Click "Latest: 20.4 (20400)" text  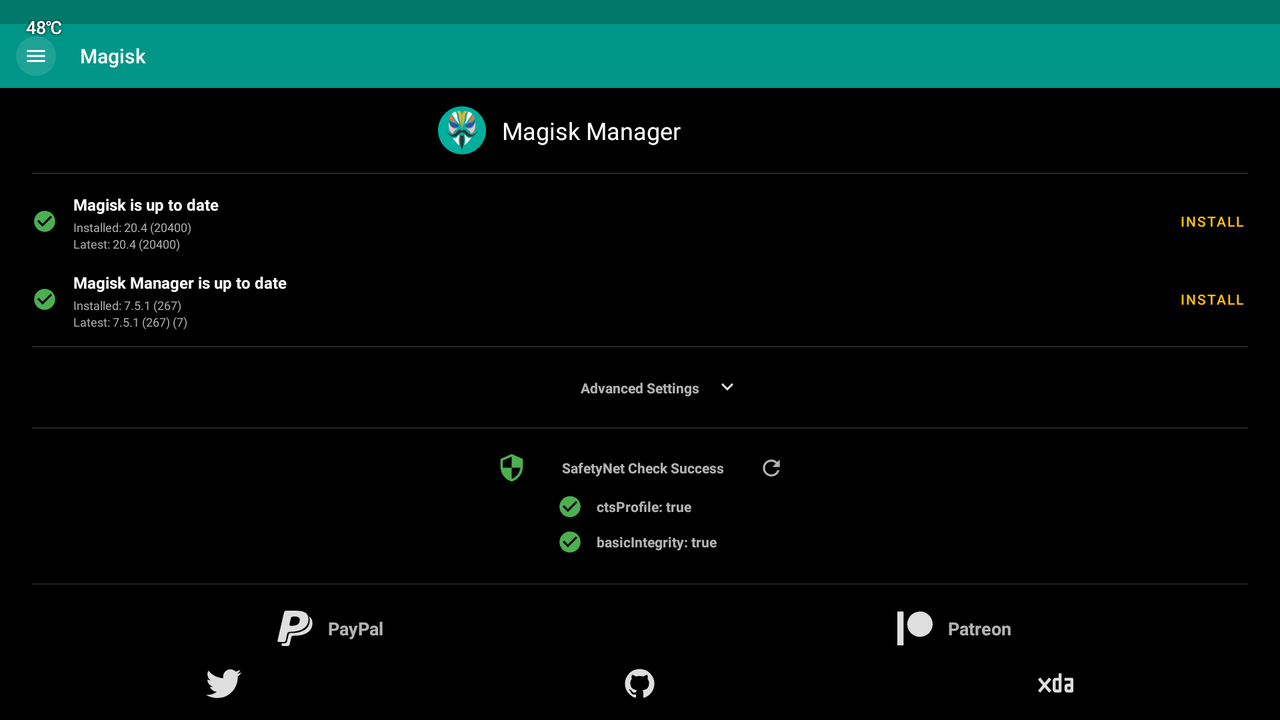click(x=126, y=245)
